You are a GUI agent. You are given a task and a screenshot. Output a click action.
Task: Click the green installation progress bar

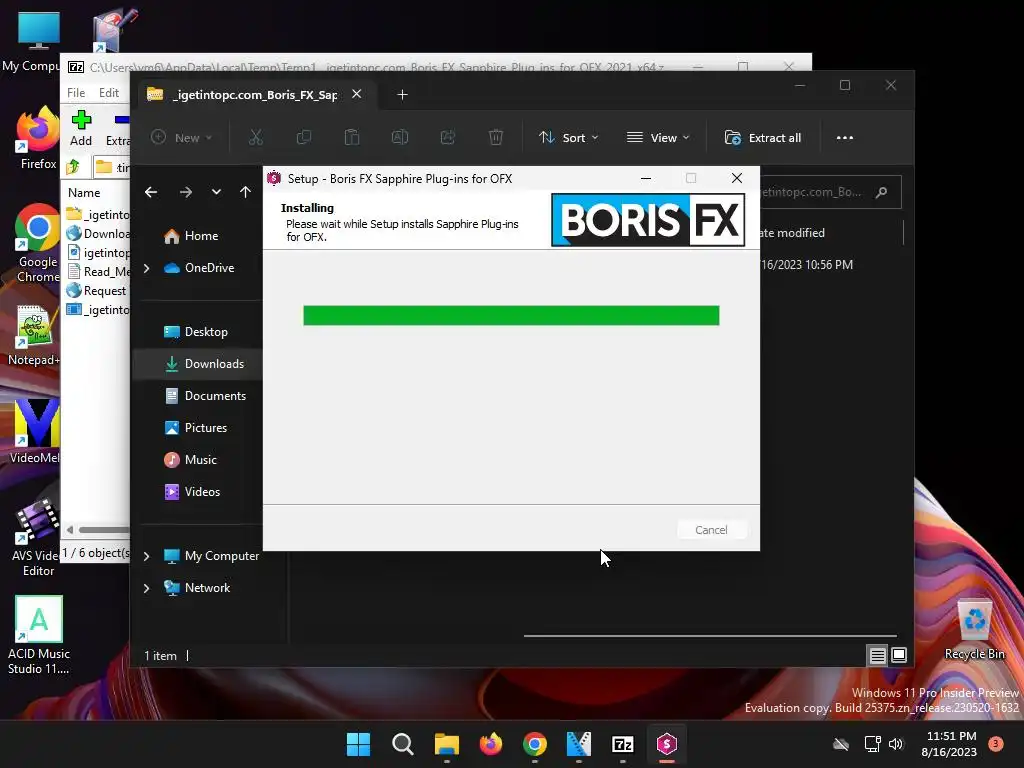click(511, 315)
